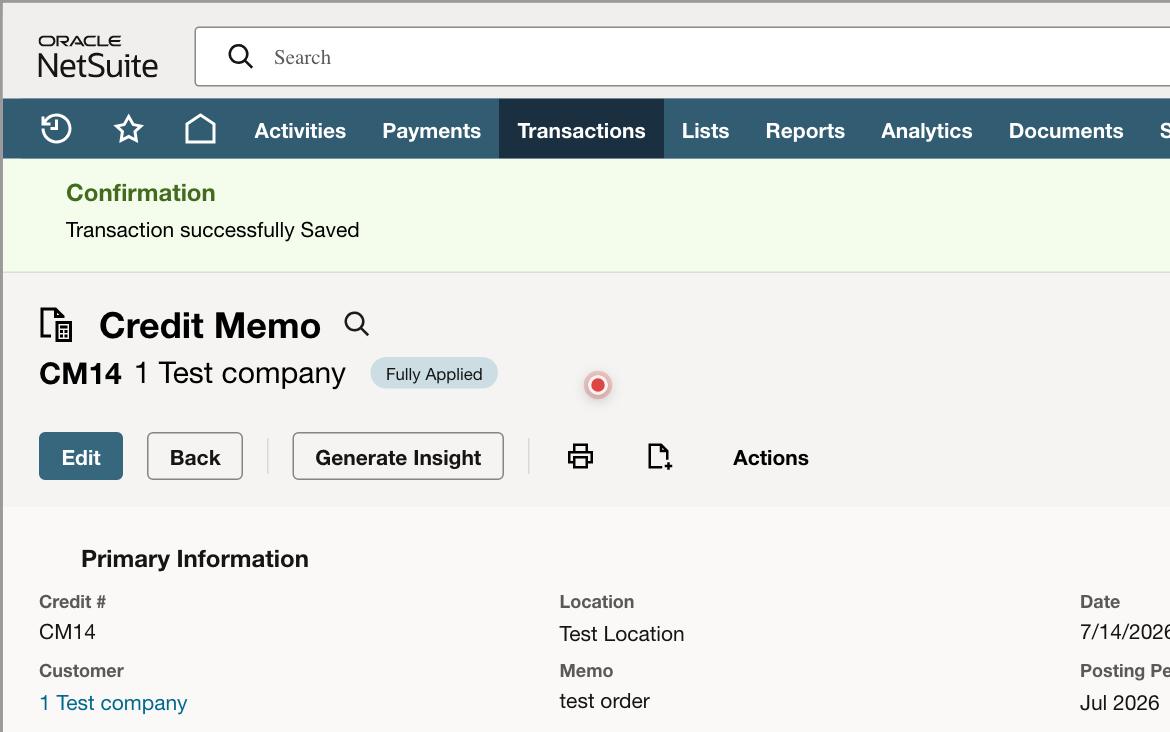Click the Credit Memo record type icon
This screenshot has width=1170, height=732.
pyautogui.click(x=56, y=325)
